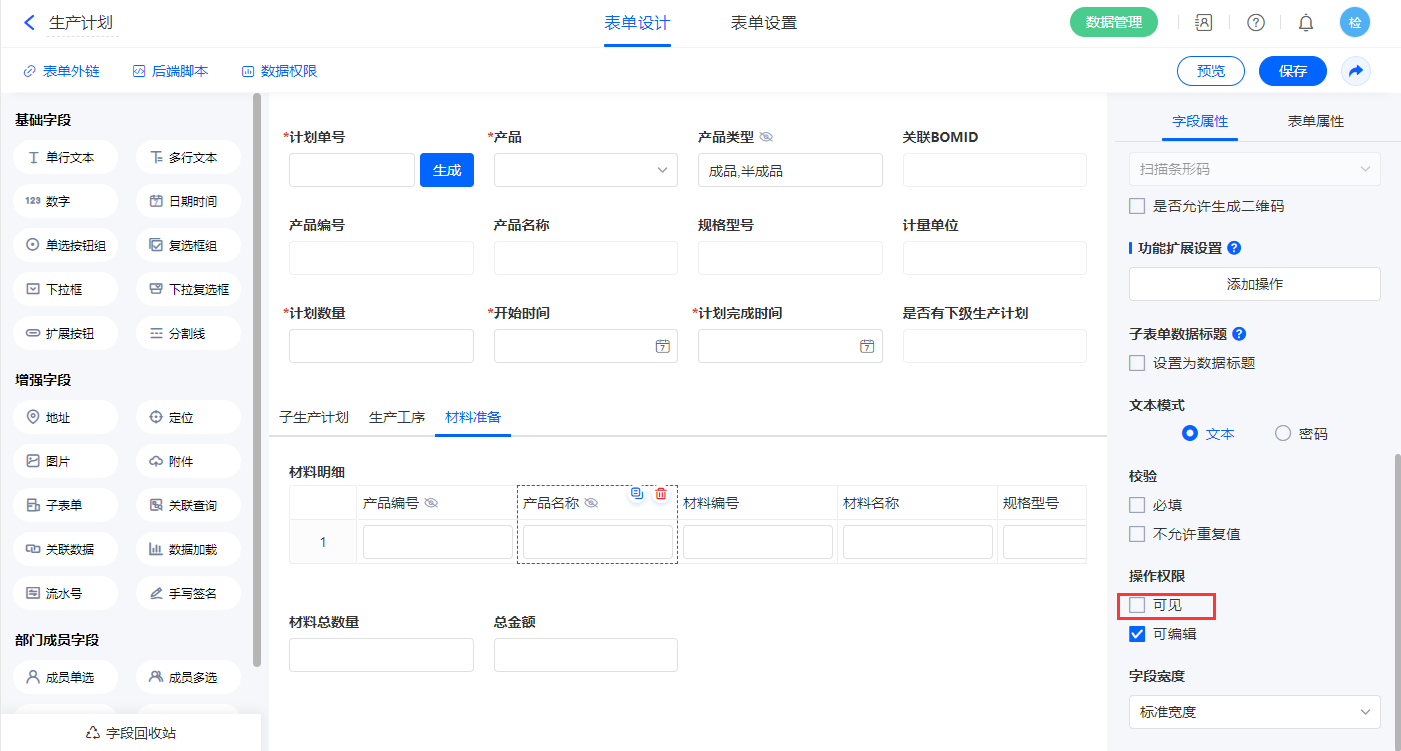The height and width of the screenshot is (751, 1401).
Task: Open the 字段宽度 标准宽度 dropdown
Action: click(1254, 712)
